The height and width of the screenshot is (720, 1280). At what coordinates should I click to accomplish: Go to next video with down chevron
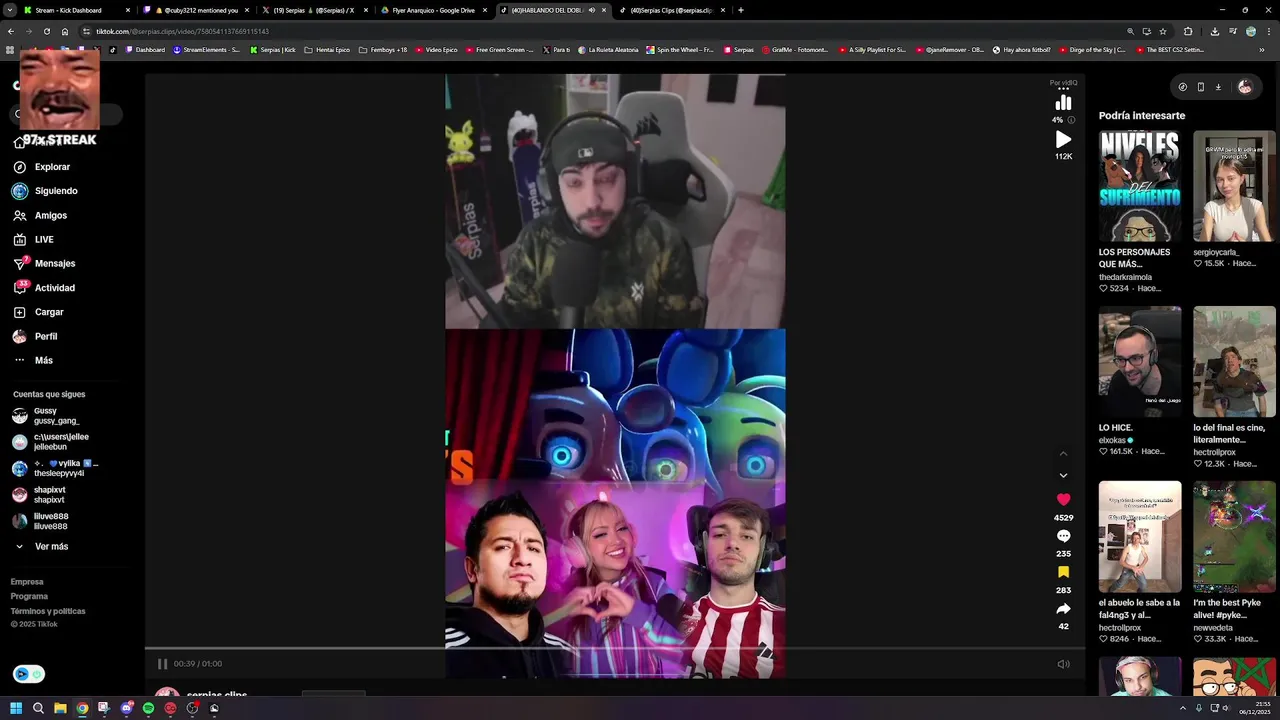(1063, 476)
